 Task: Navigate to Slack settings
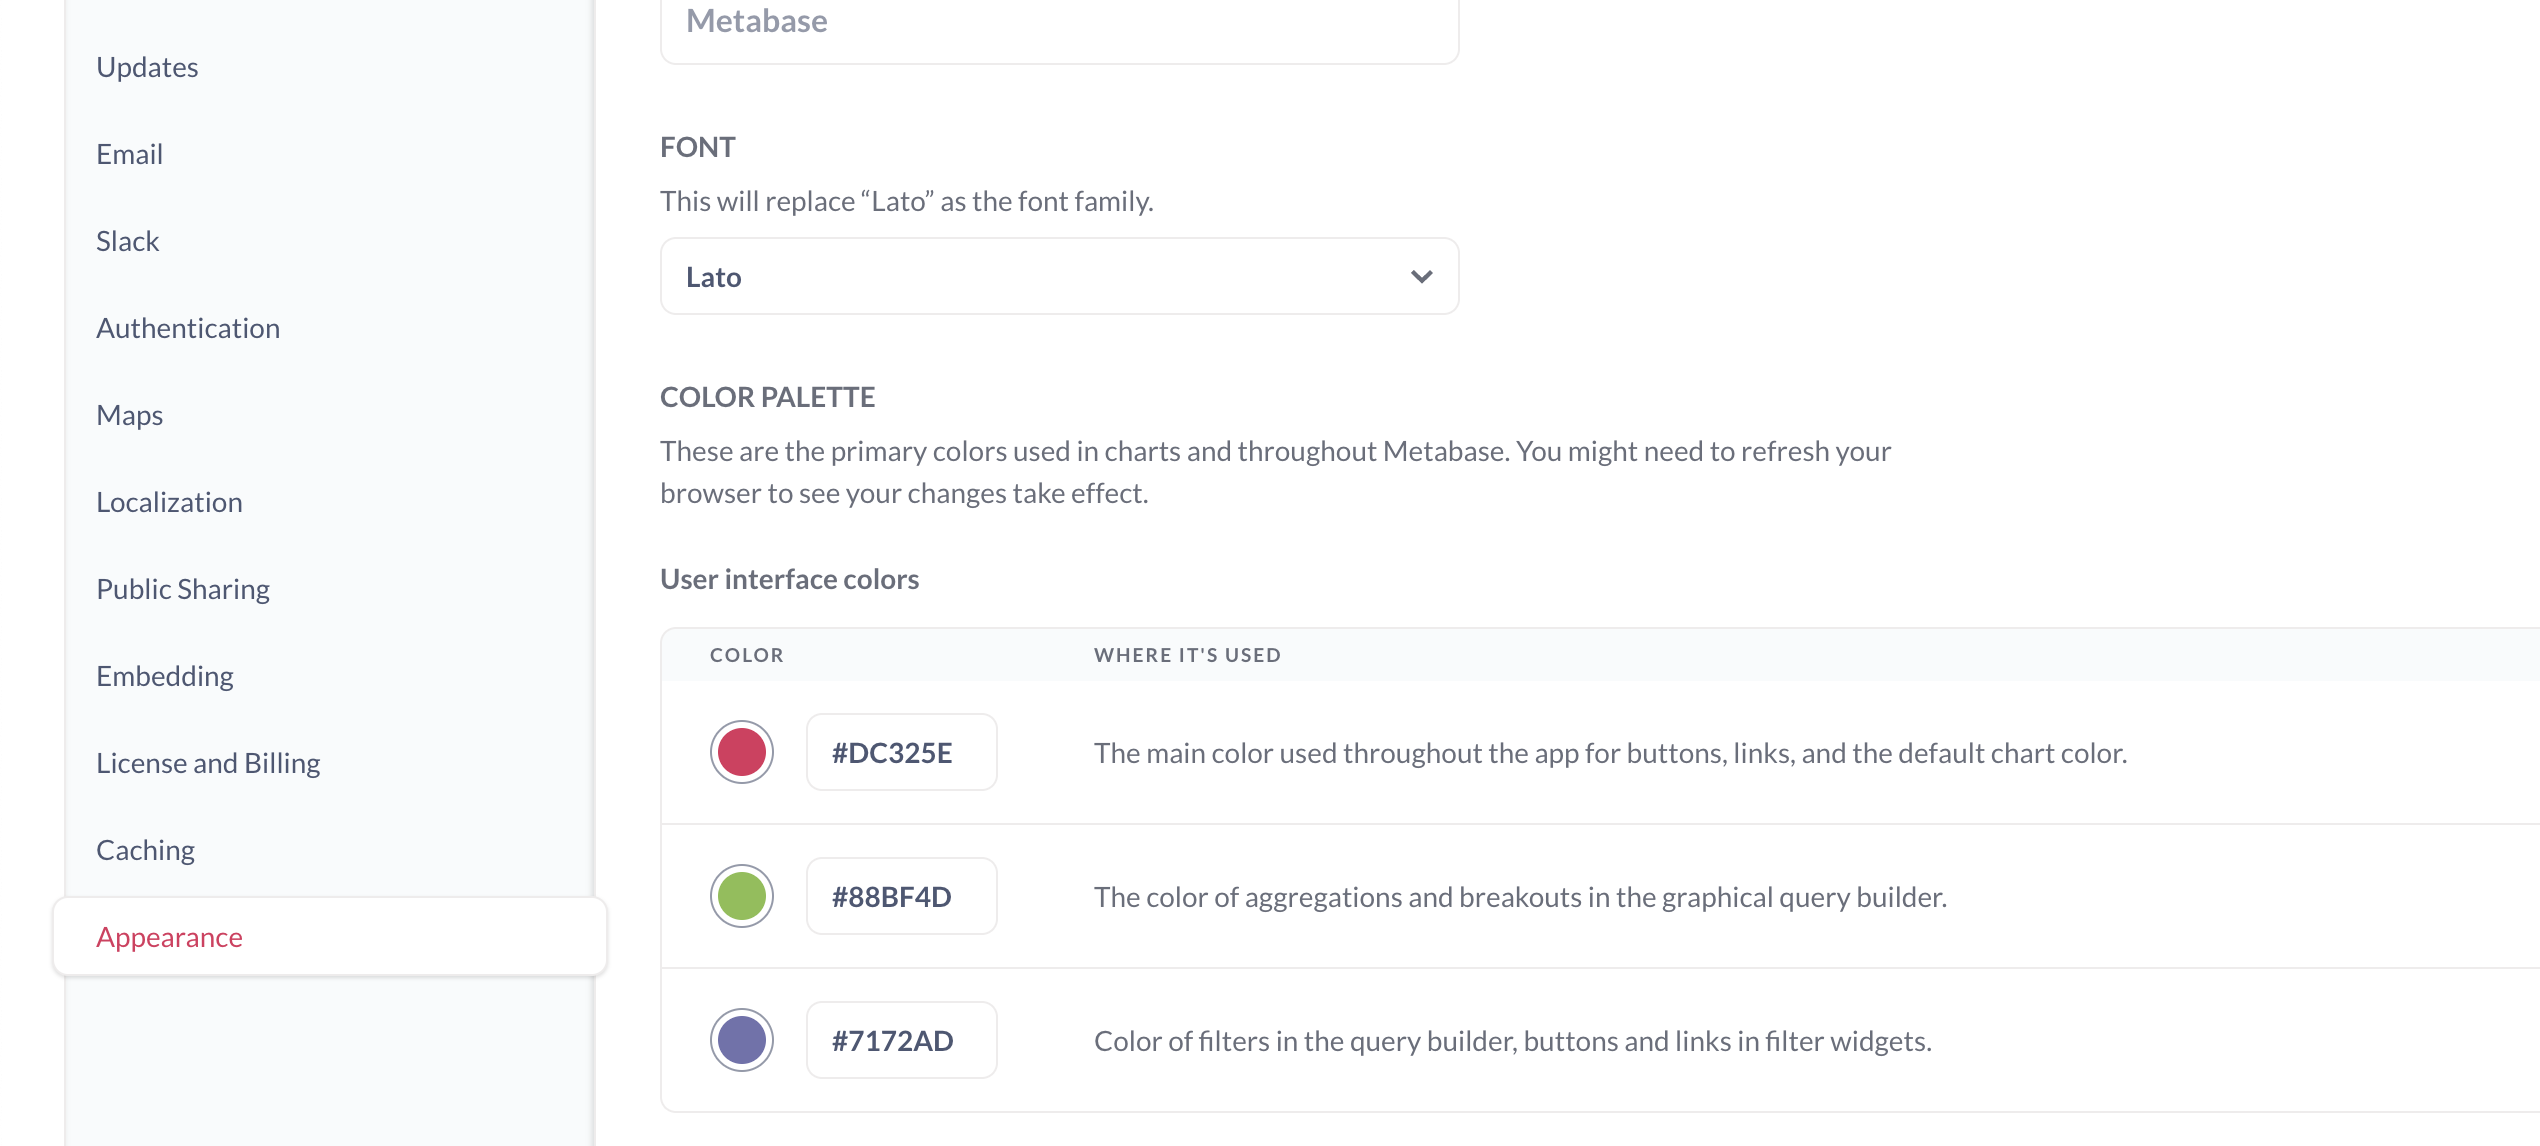[x=127, y=240]
